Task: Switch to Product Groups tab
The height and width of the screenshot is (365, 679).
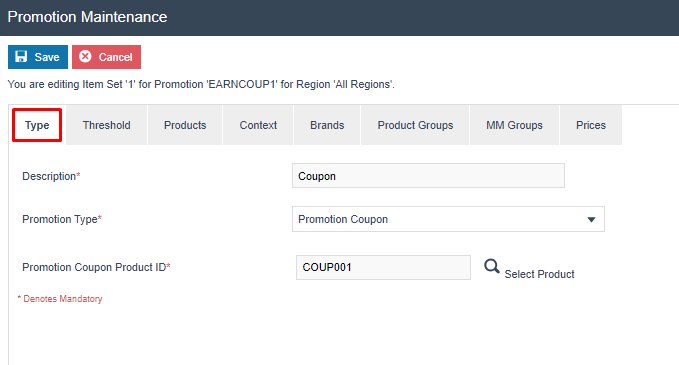Action: (x=415, y=125)
